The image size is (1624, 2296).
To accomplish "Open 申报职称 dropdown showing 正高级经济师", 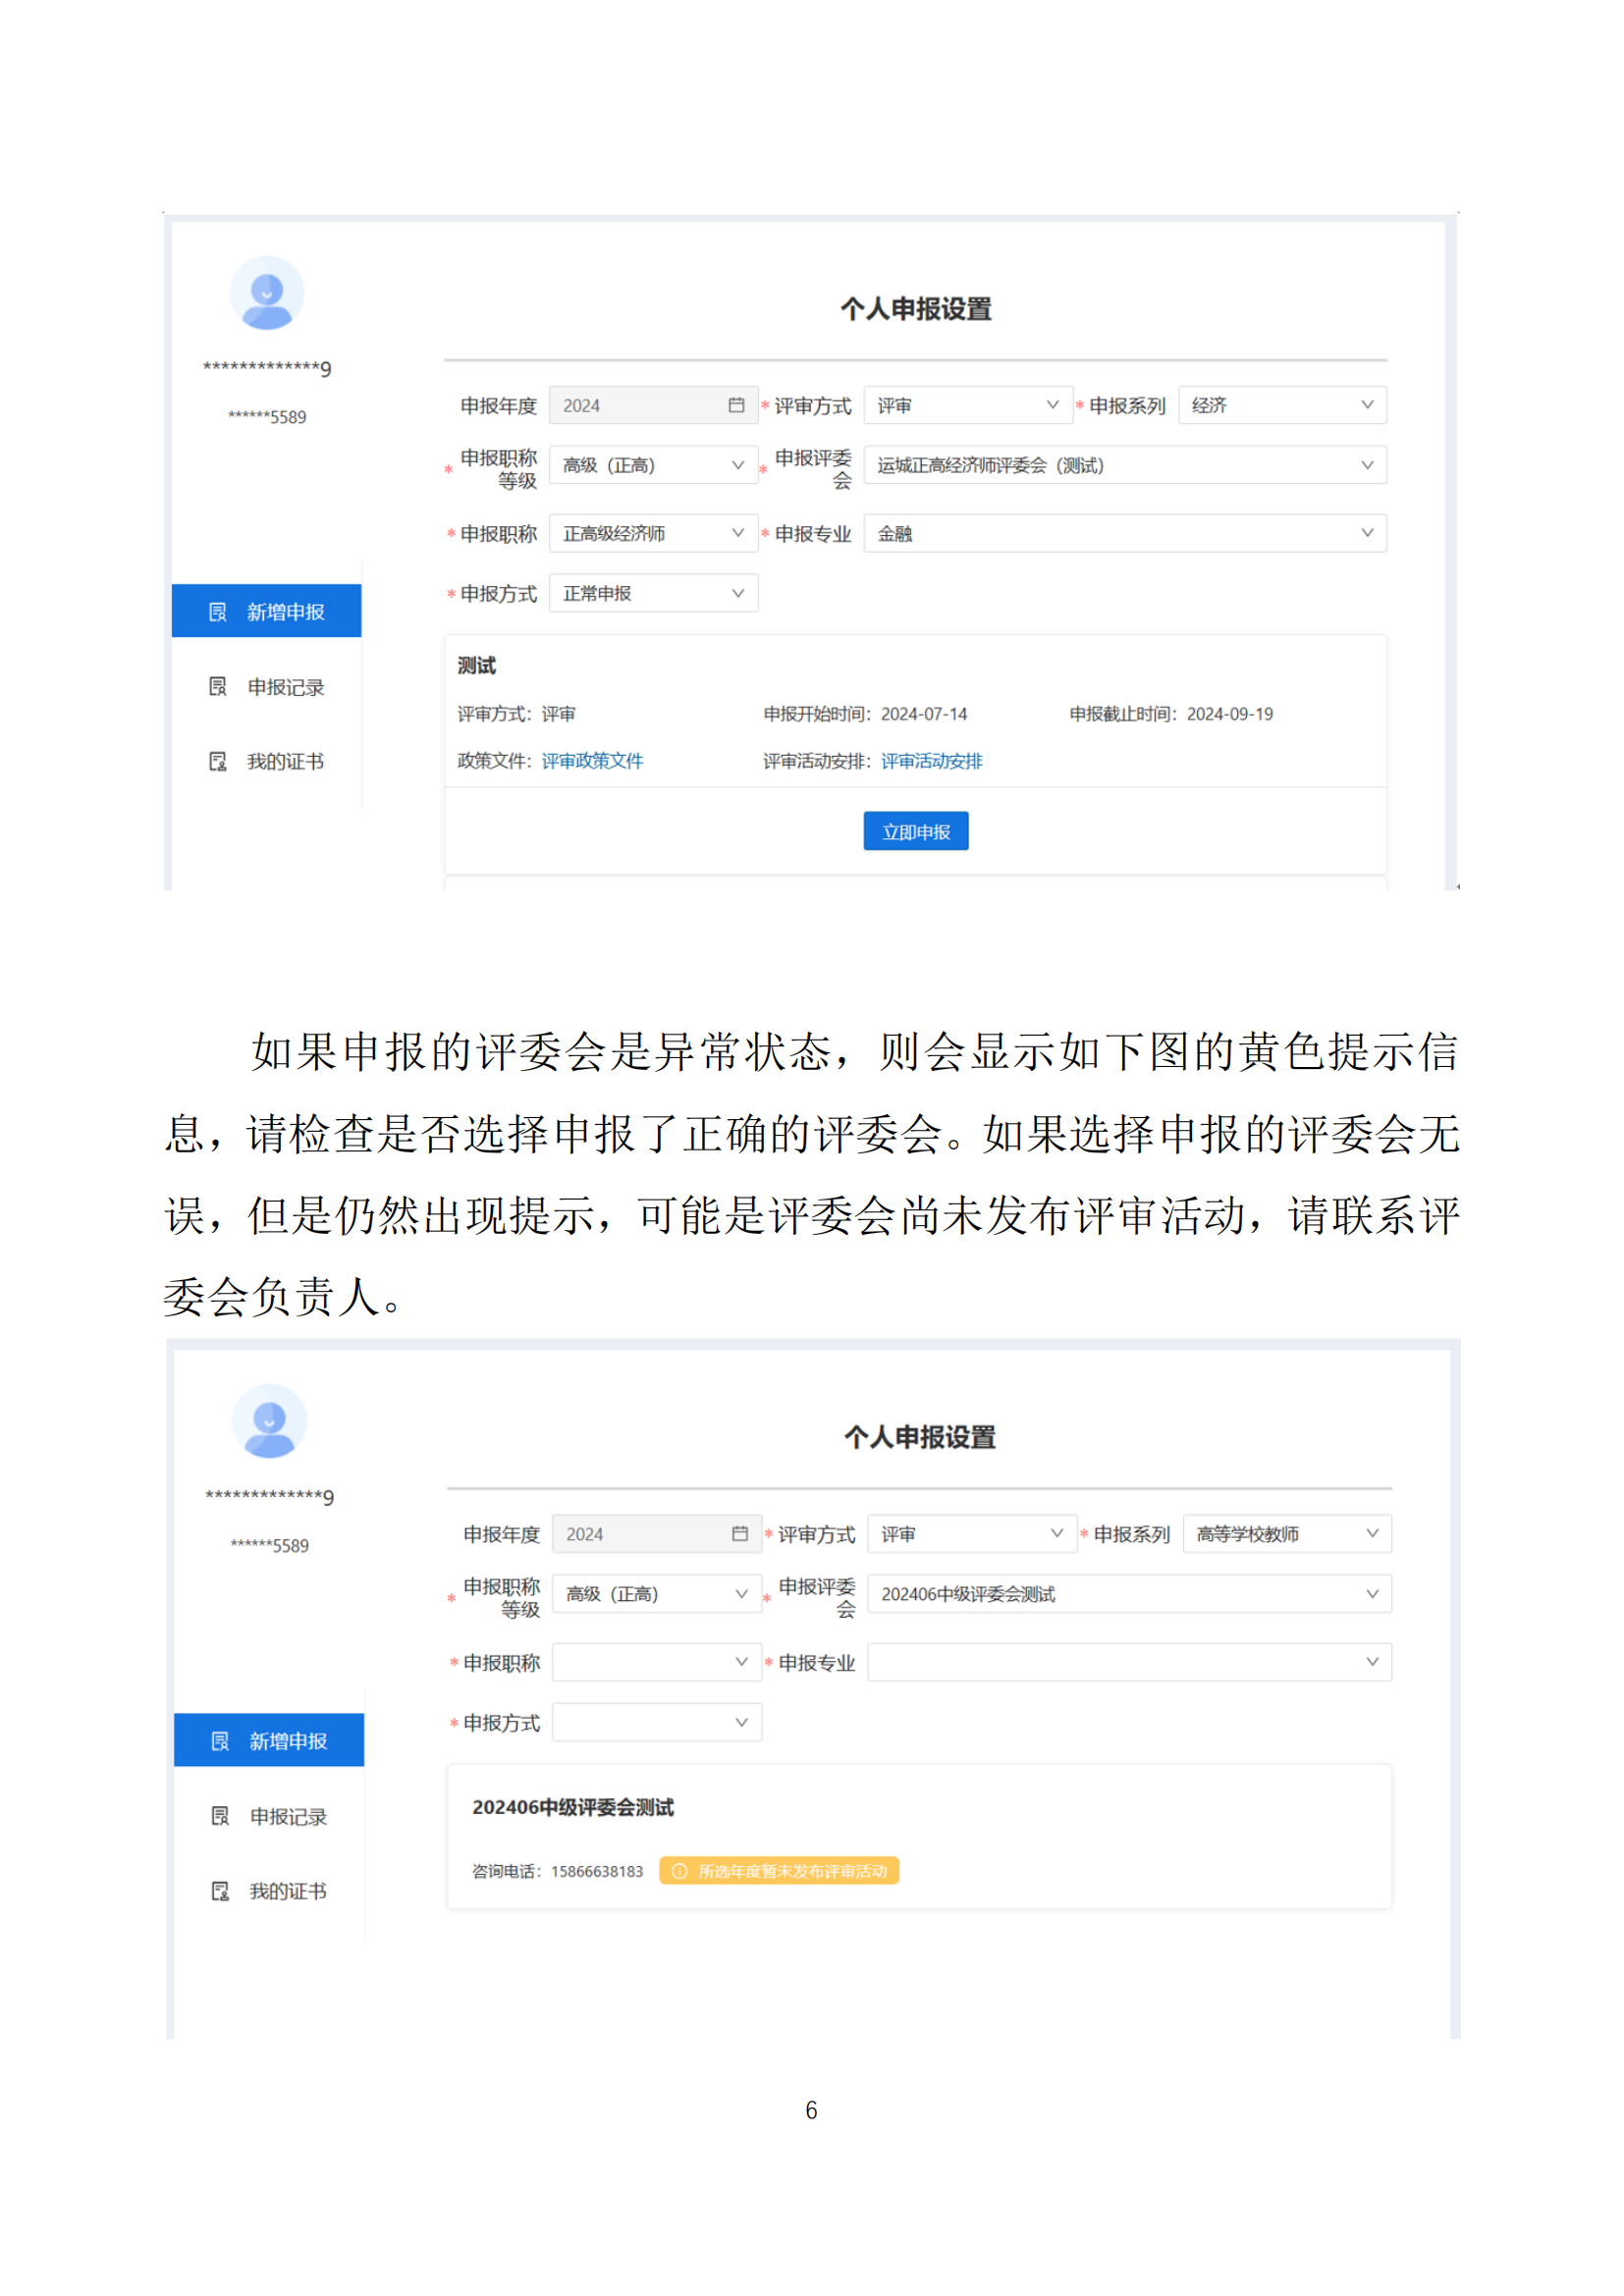I will click(x=653, y=534).
